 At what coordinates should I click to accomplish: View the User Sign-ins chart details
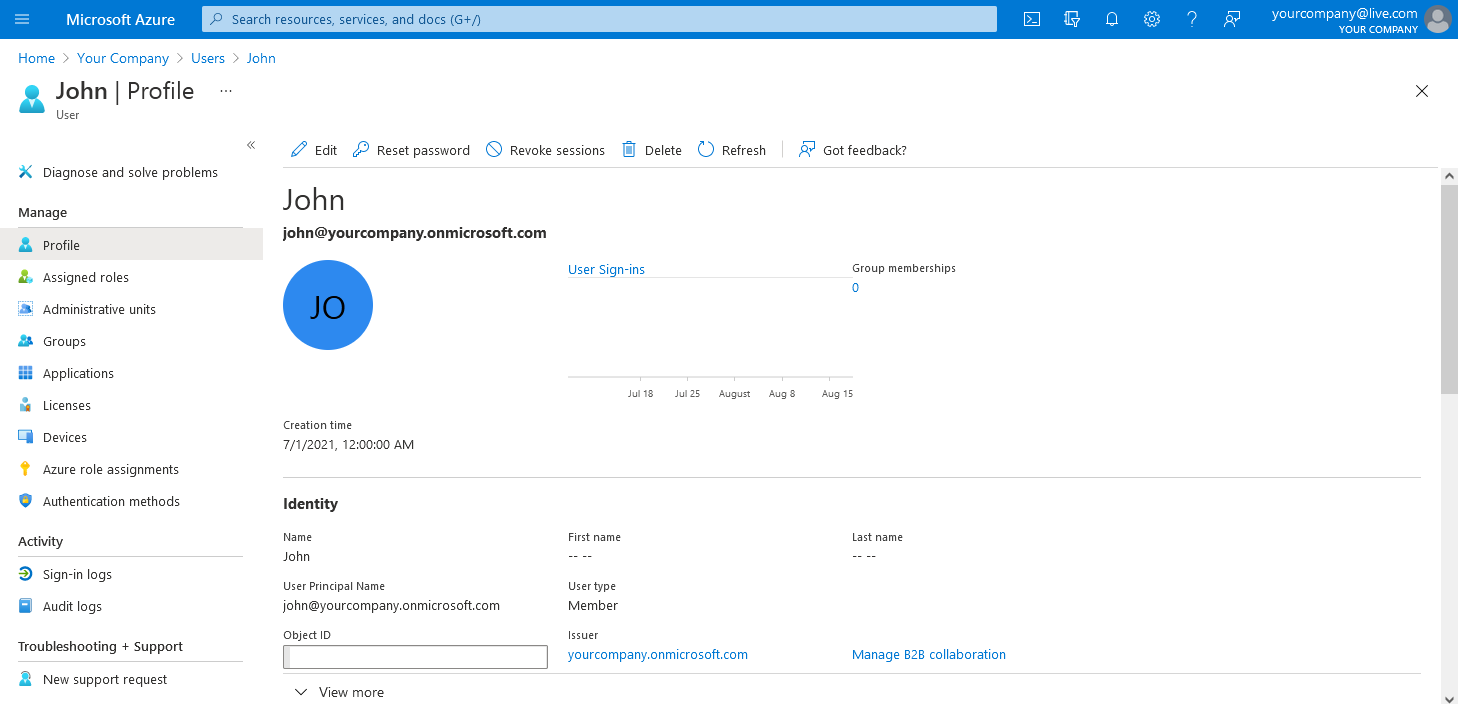pyautogui.click(x=605, y=268)
